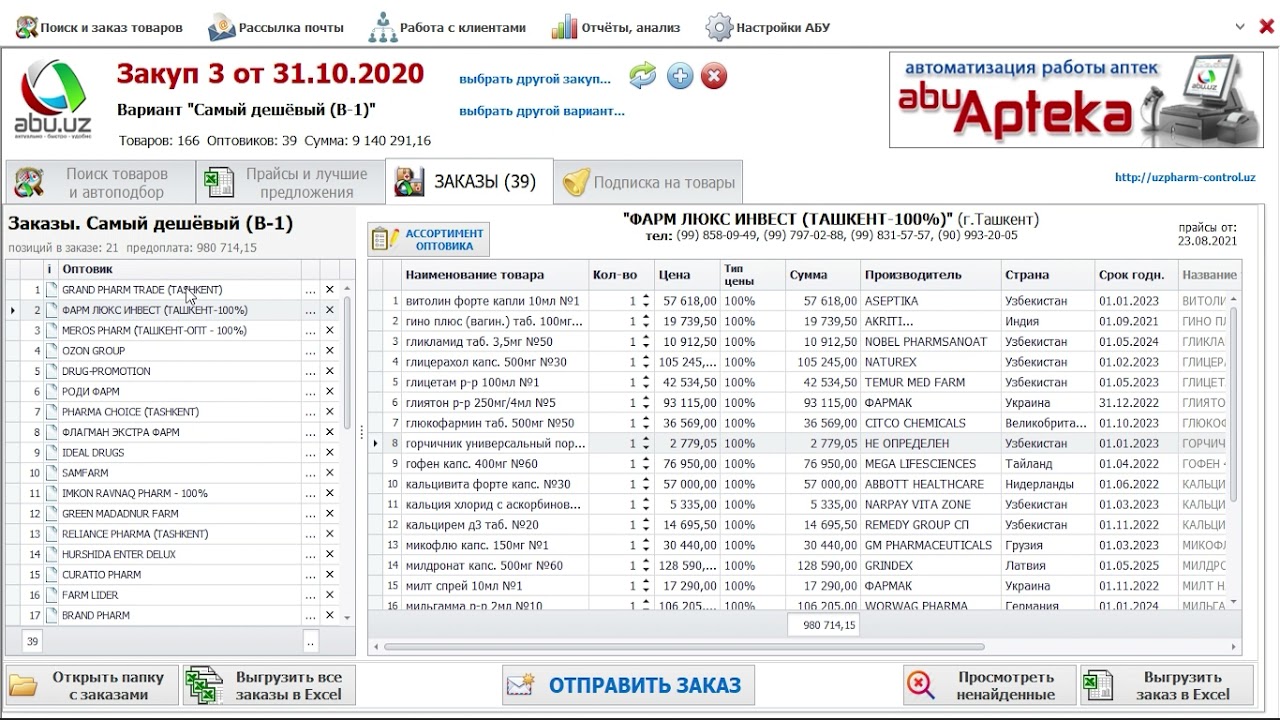1280x720 pixels.
Task: Click the blue add purchase icon
Action: click(x=680, y=76)
